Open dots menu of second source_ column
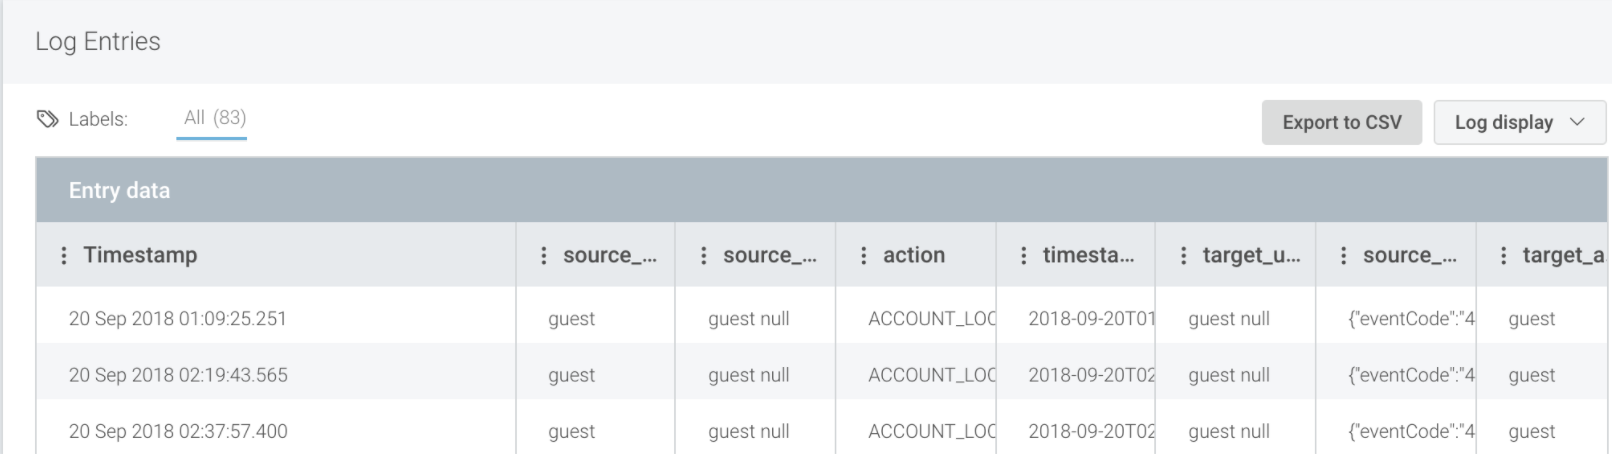The height and width of the screenshot is (468, 1612). (x=704, y=256)
